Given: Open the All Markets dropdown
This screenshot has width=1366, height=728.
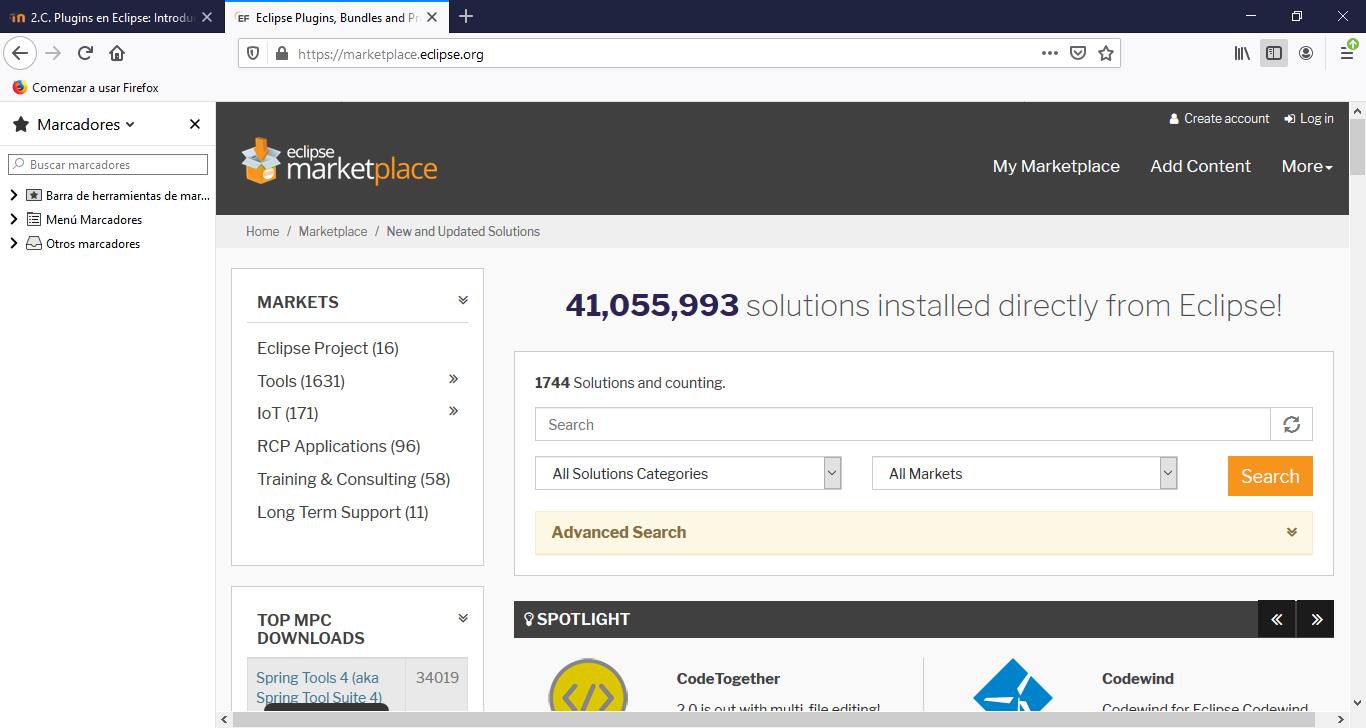Looking at the screenshot, I should click(1025, 473).
